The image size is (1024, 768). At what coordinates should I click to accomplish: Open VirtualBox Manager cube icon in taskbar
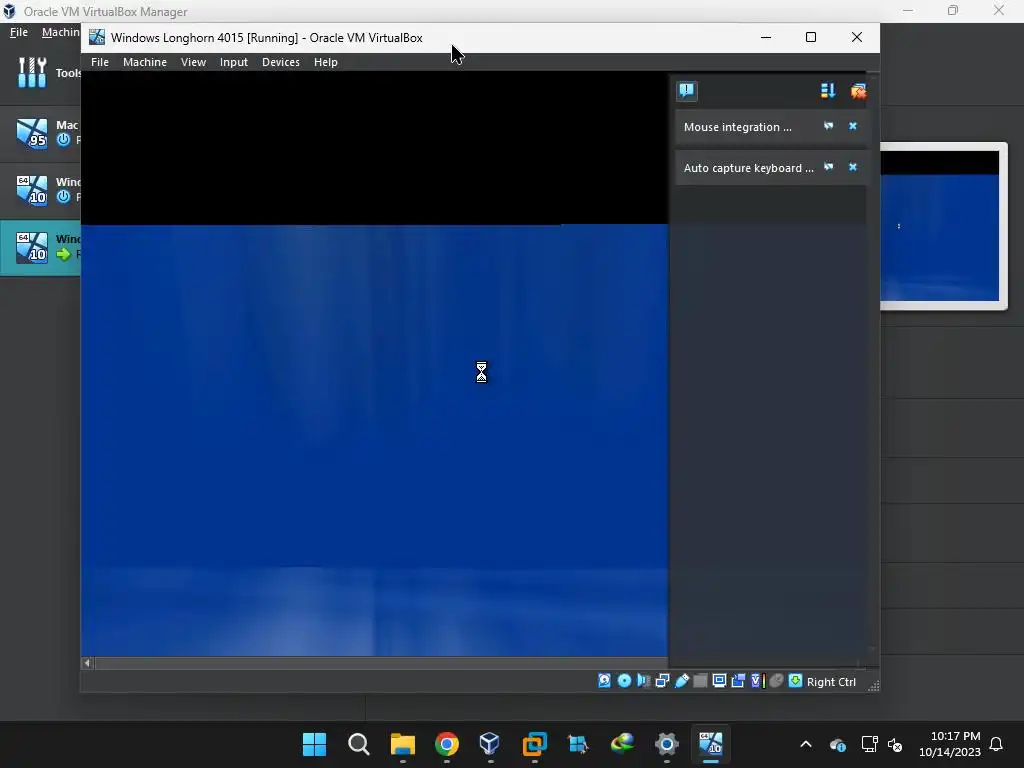(x=490, y=744)
